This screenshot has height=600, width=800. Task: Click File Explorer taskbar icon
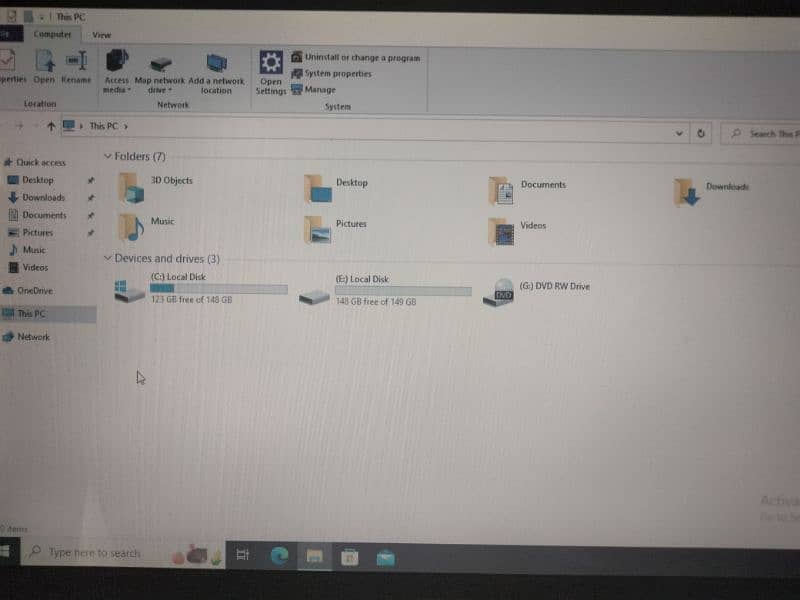tap(314, 557)
